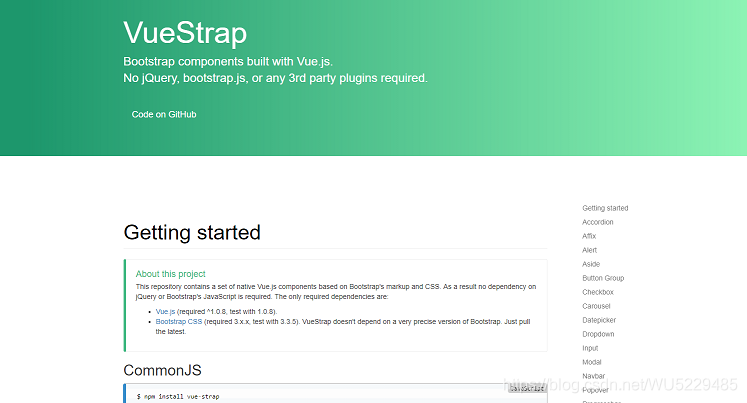747x403 pixels.
Task: Click the Vue.js link
Action: tap(165, 312)
